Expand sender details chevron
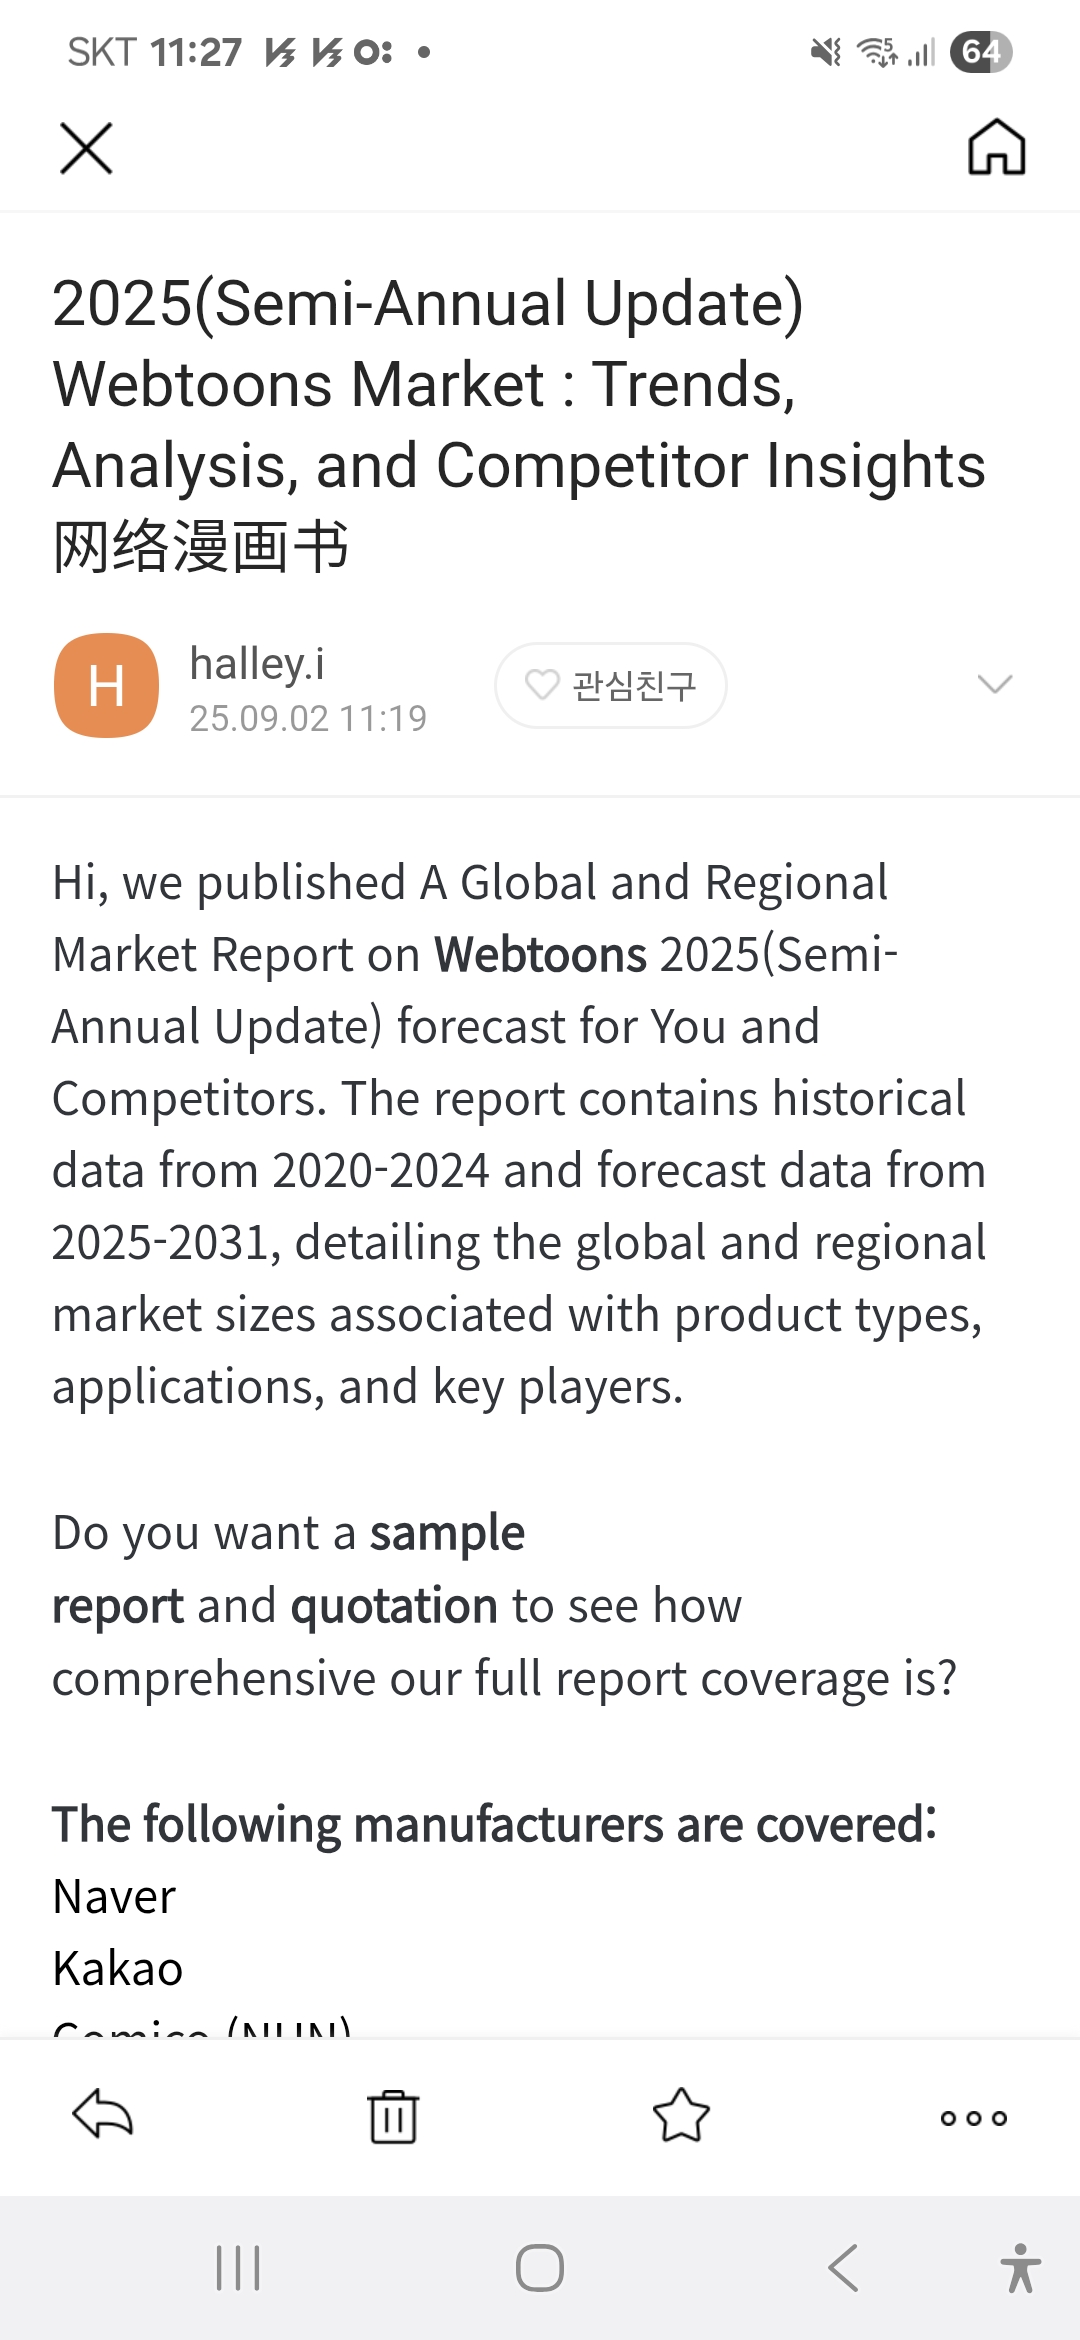The height and width of the screenshot is (2340, 1080). (x=995, y=684)
